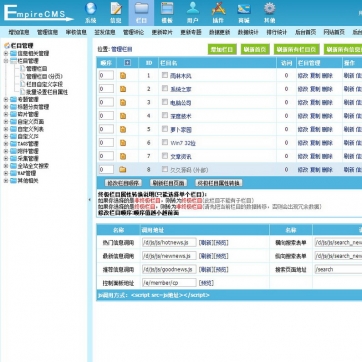Screen dimensions: 362x362
Task: Check the checkbox for 电脑公司
Action: pyautogui.click(x=165, y=102)
